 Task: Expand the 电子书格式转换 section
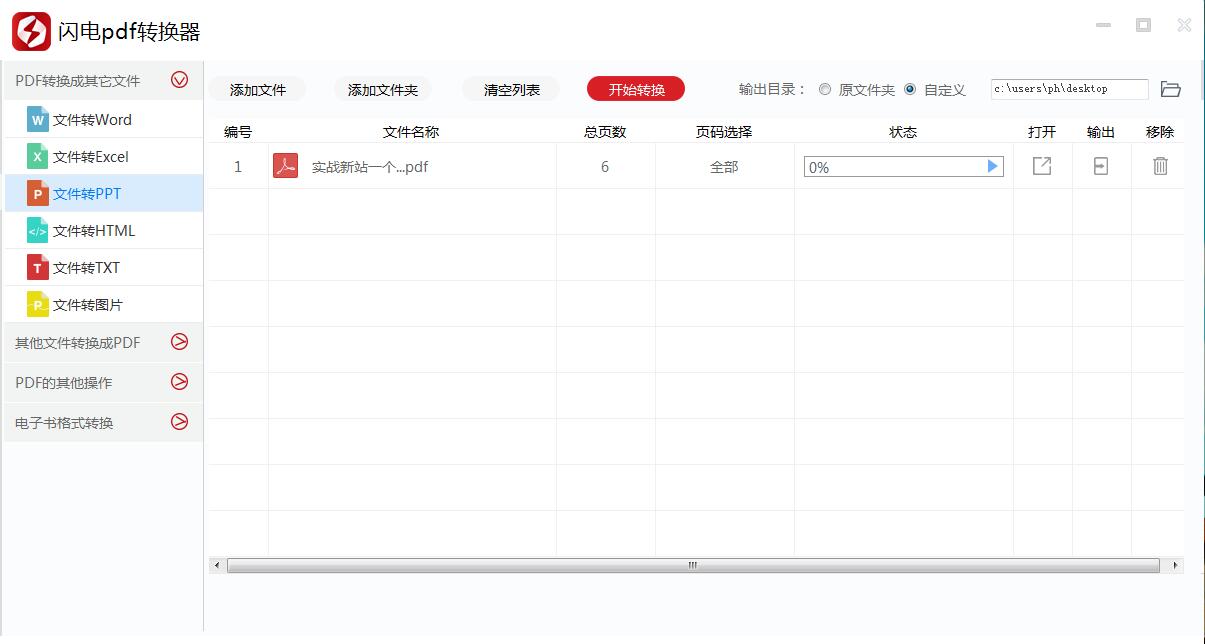[179, 422]
